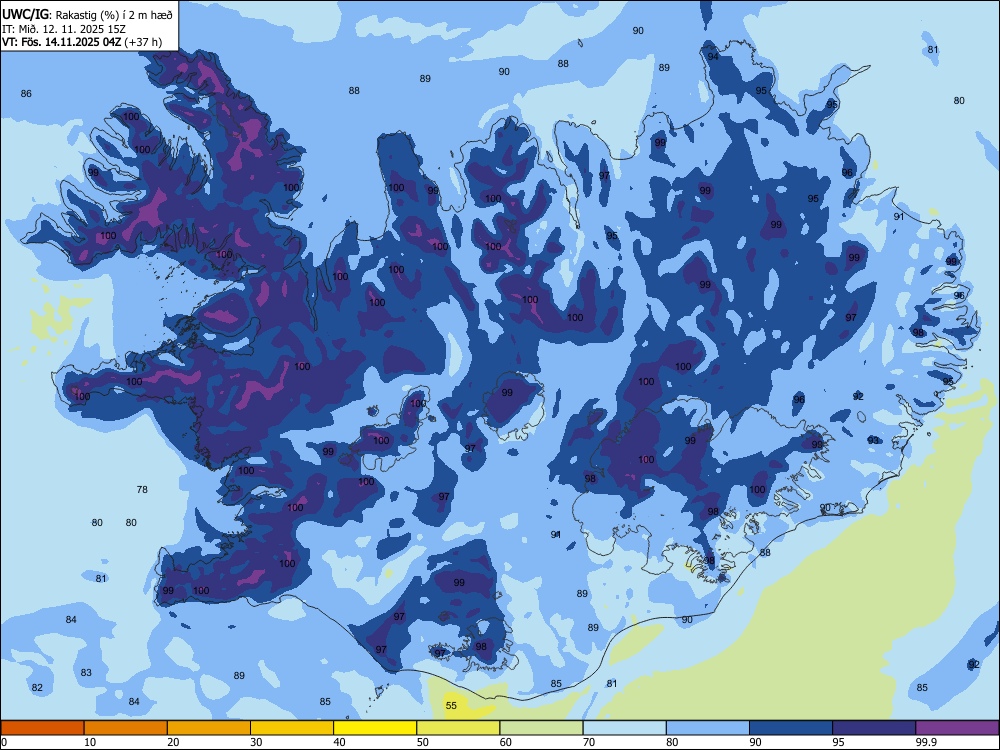This screenshot has width=1000, height=750.
Task: Click the '93' value in the east
Action: tap(873, 440)
